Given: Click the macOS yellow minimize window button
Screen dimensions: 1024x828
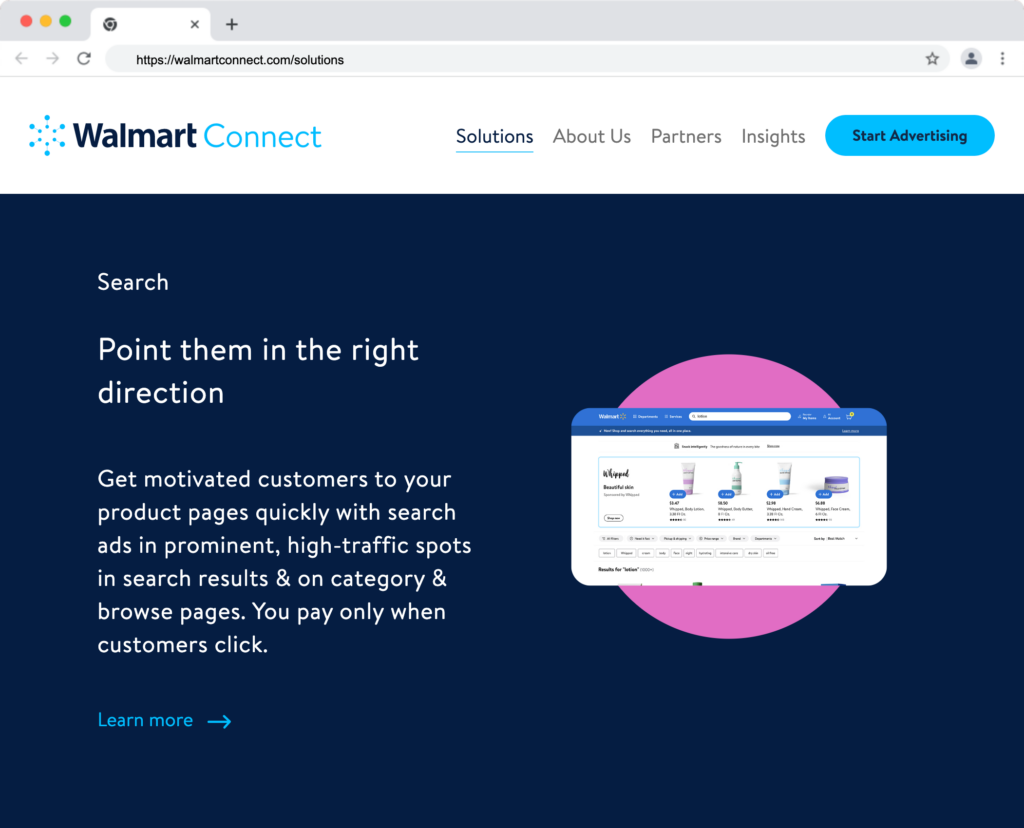Looking at the screenshot, I should coord(46,21).
